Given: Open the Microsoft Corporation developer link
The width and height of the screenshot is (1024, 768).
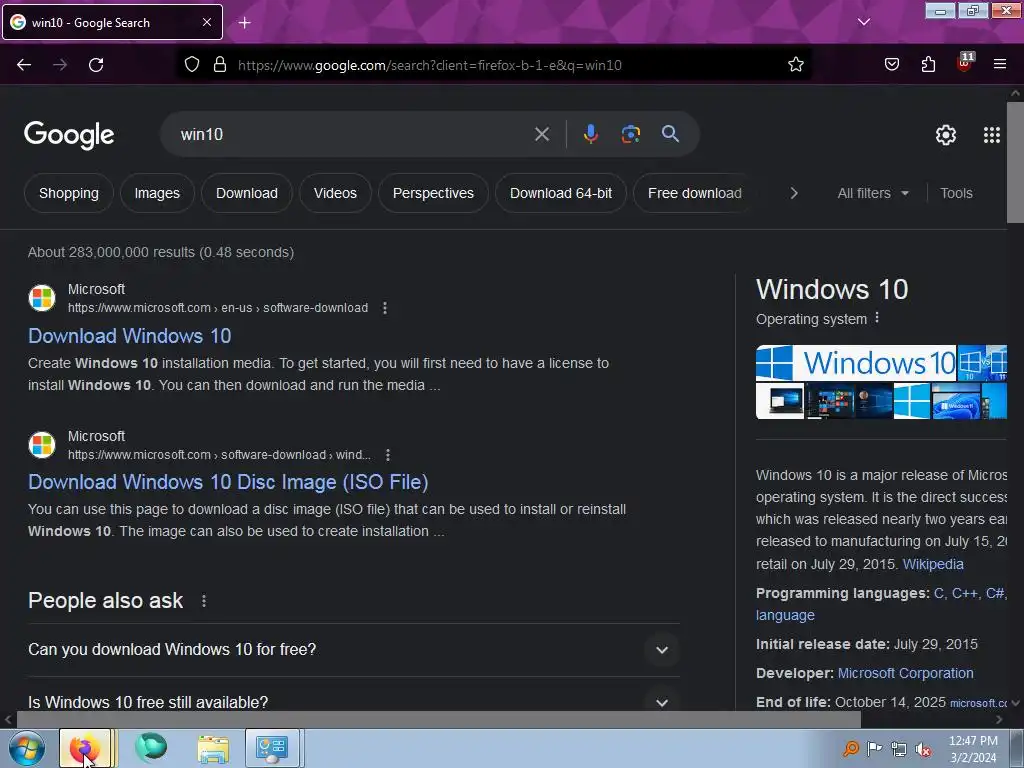Looking at the screenshot, I should 905,673.
